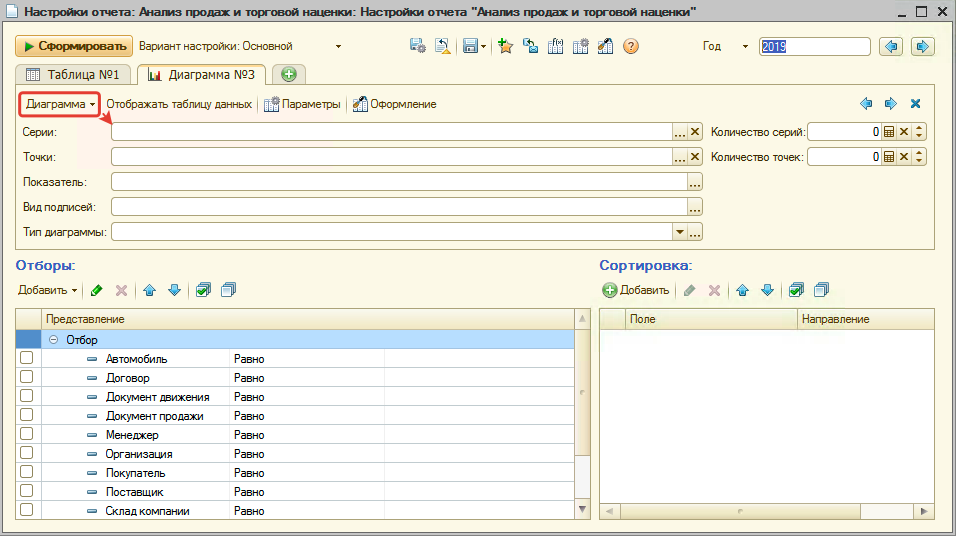Click the move down arrow in Сортировка toolbar
This screenshot has width=956, height=536.
768,290
